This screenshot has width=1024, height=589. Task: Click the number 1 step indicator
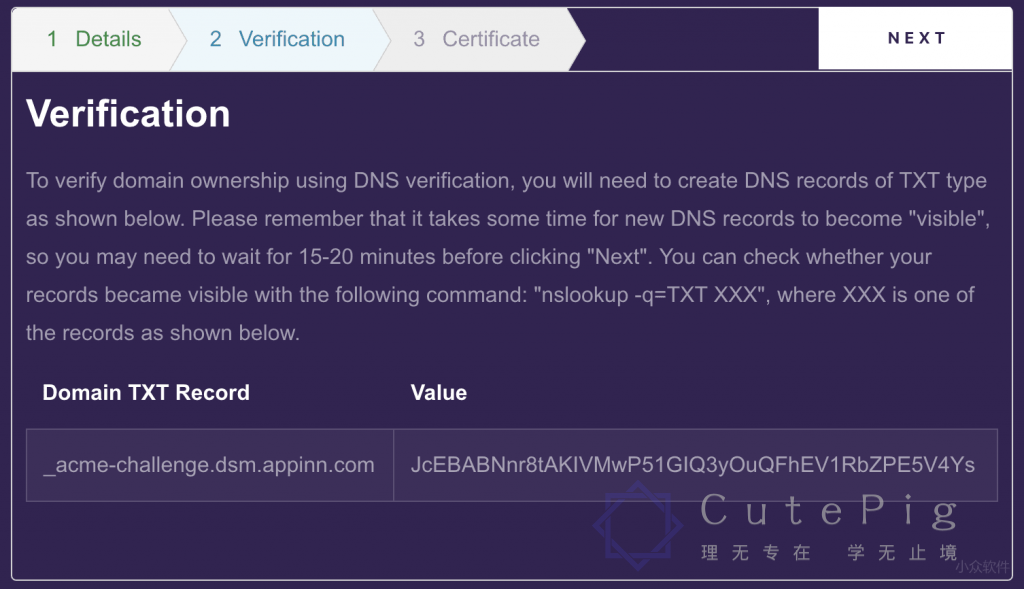(x=52, y=39)
